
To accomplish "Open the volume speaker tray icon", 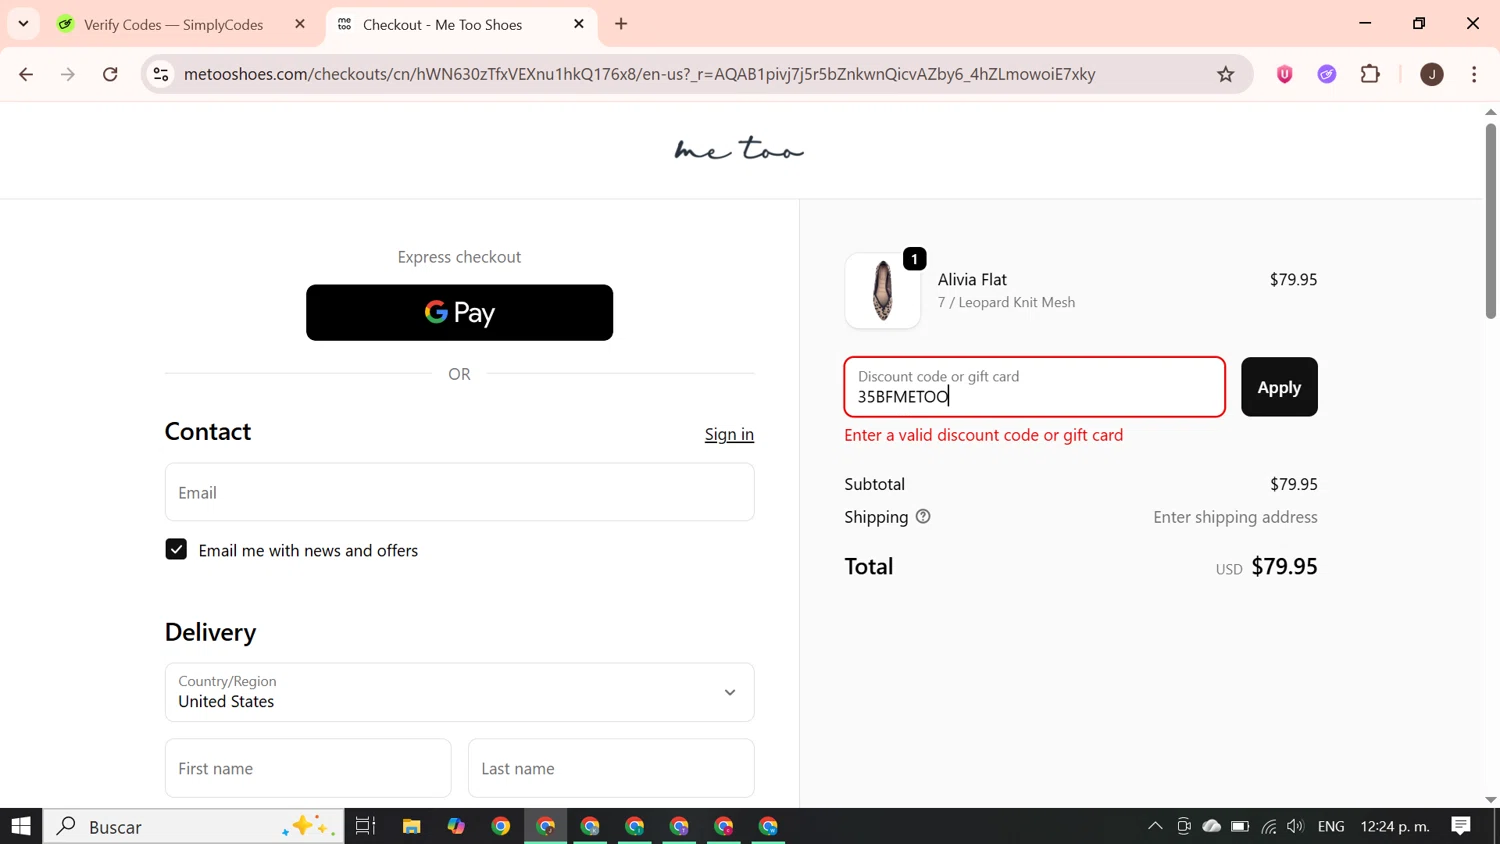I will (x=1296, y=826).
